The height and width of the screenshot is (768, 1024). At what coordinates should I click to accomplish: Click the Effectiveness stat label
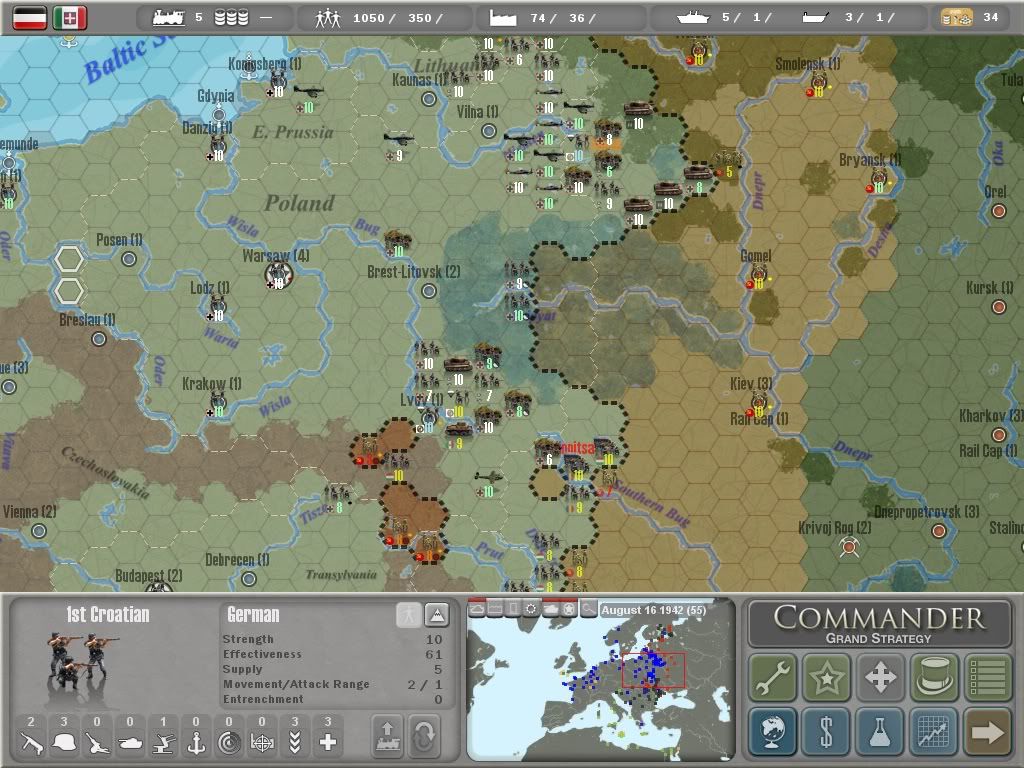[x=262, y=654]
